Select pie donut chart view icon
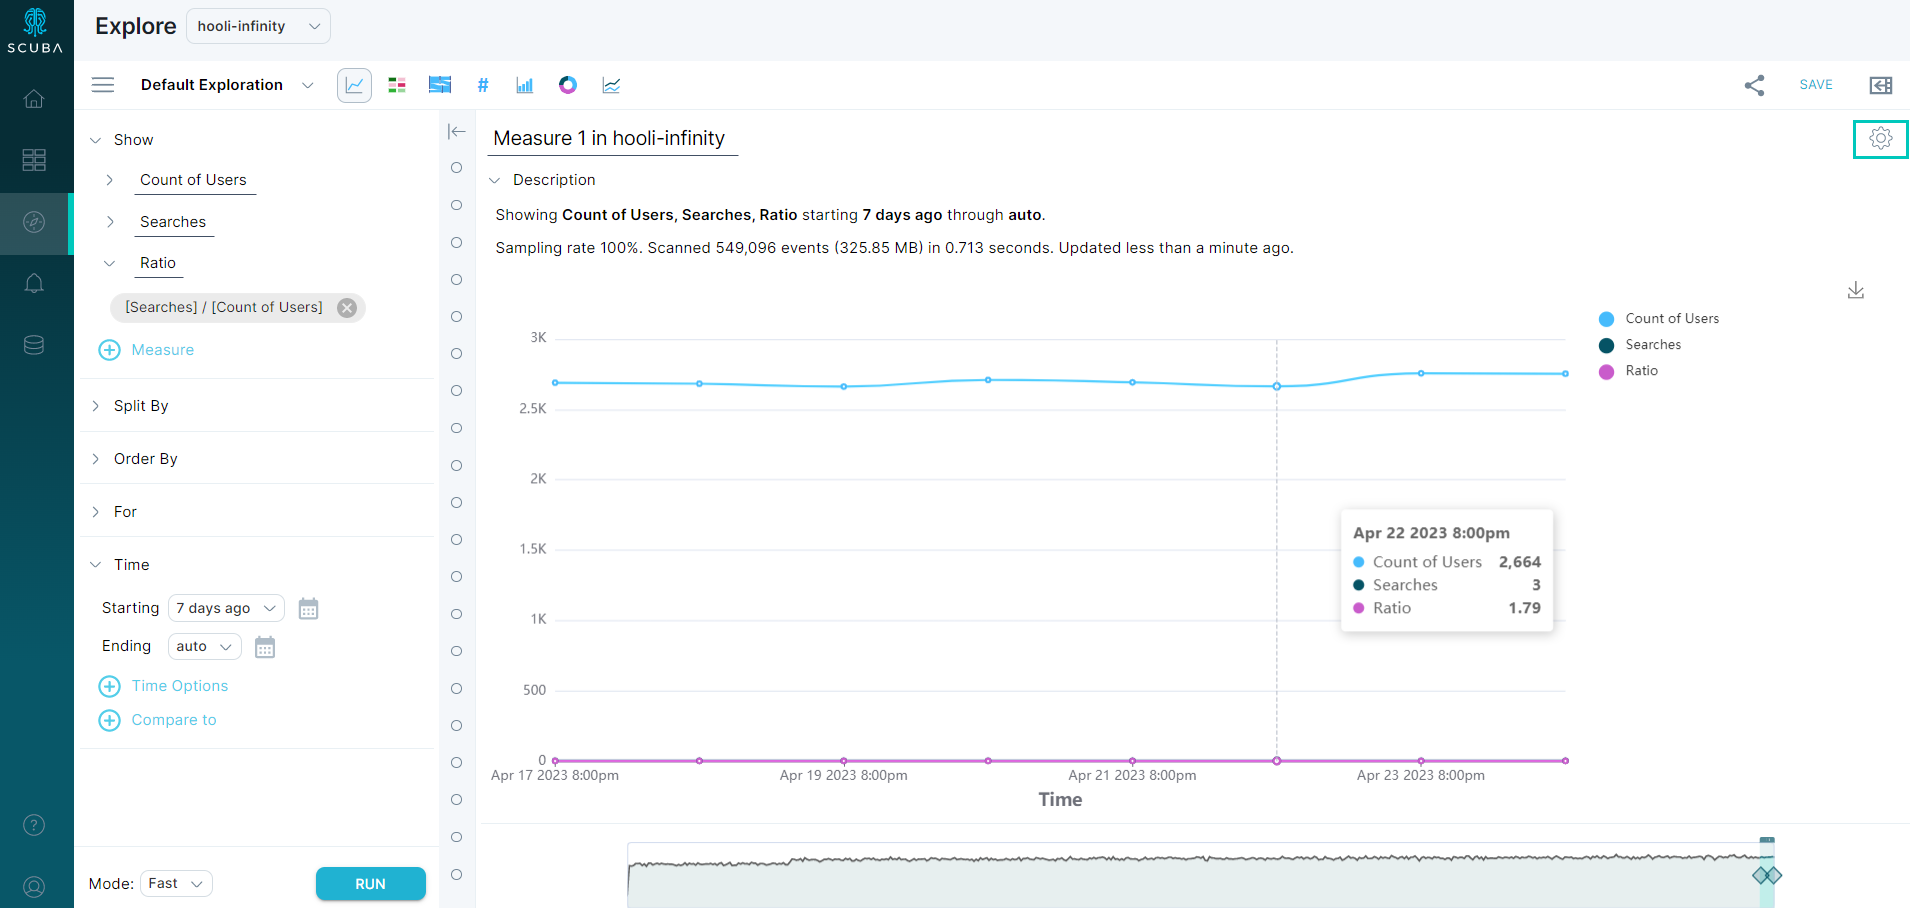 [568, 85]
